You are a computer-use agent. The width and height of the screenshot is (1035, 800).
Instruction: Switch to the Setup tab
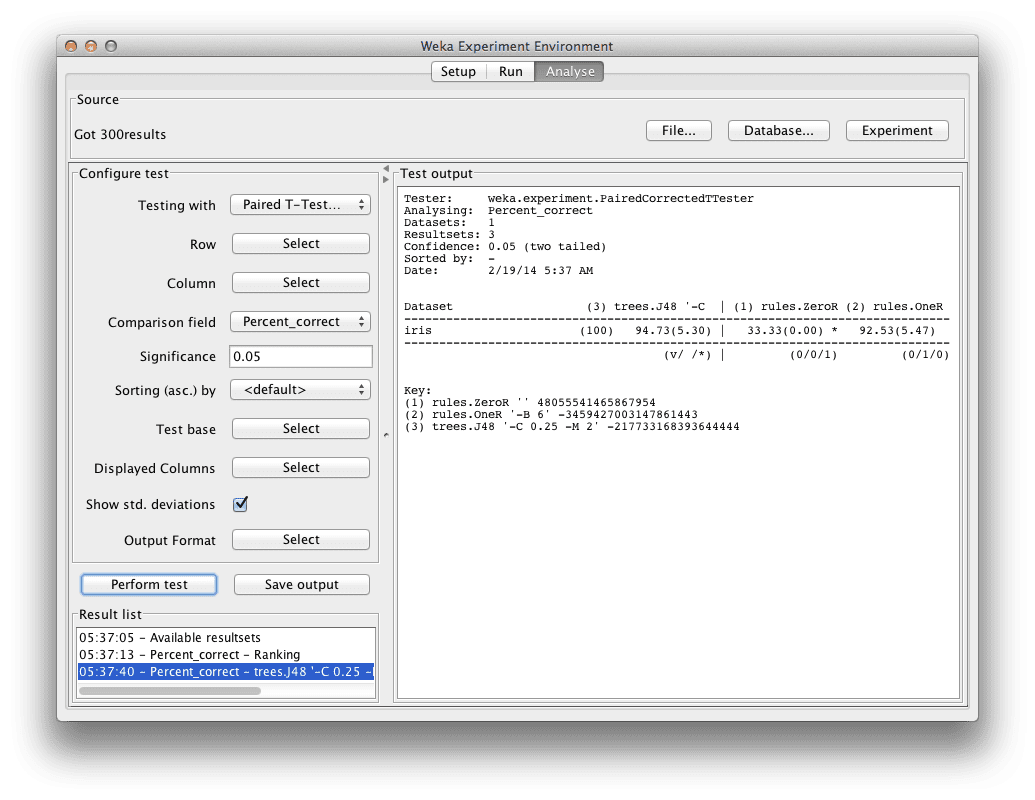point(458,71)
